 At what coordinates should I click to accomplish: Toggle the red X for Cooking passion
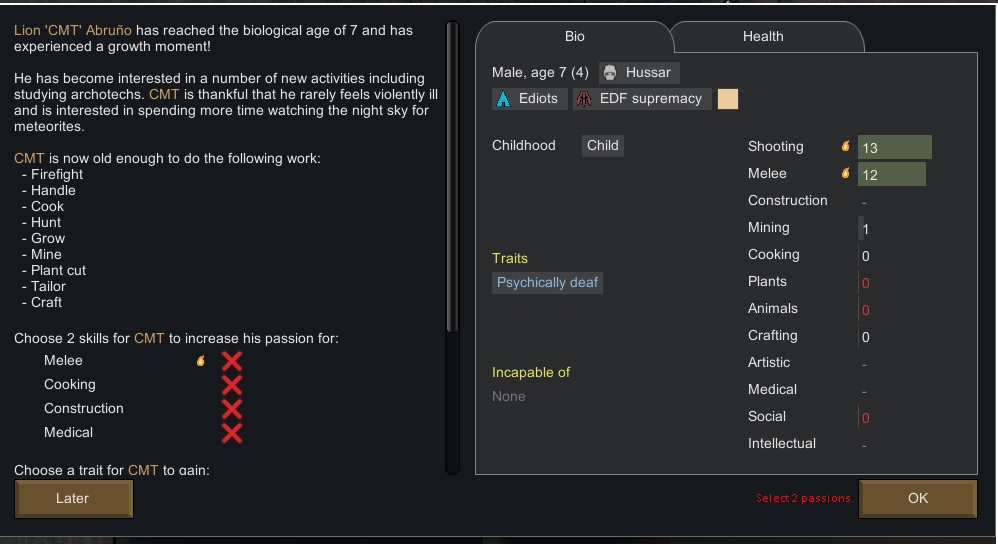click(x=232, y=385)
